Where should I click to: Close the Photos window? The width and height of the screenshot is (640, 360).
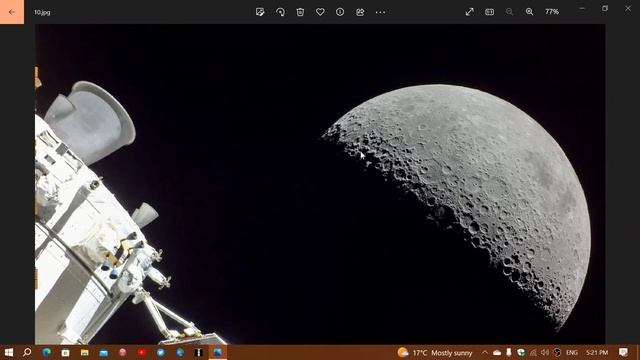coord(628,8)
